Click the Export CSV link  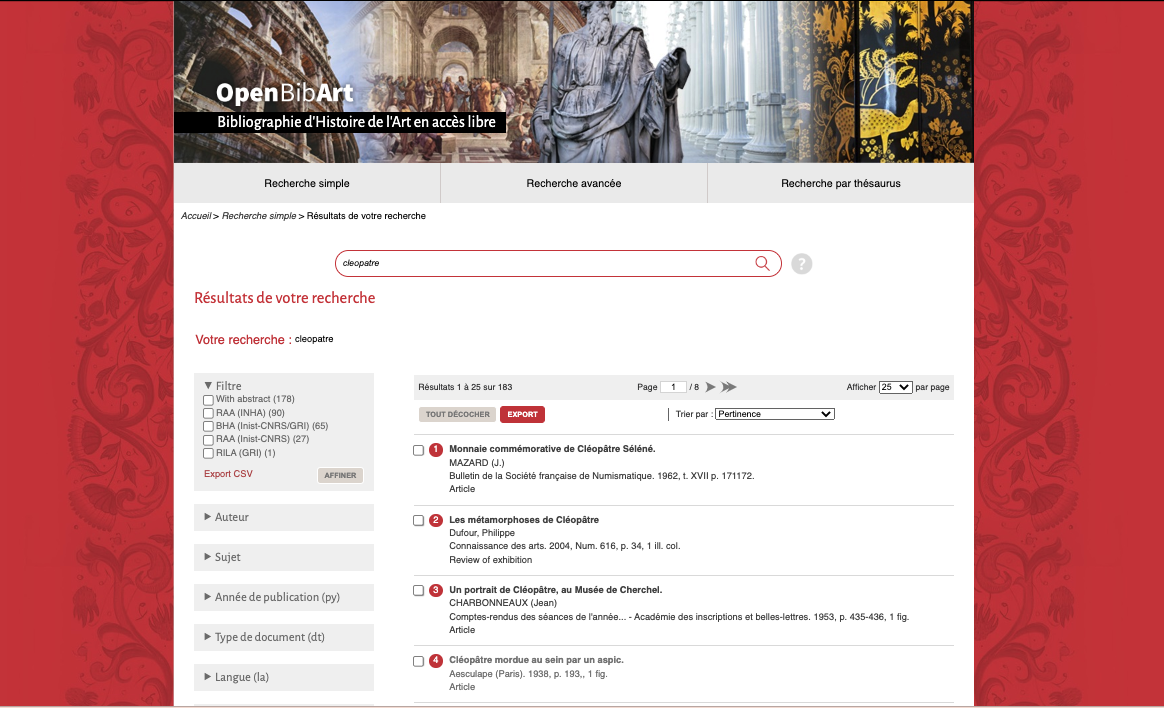click(x=228, y=474)
